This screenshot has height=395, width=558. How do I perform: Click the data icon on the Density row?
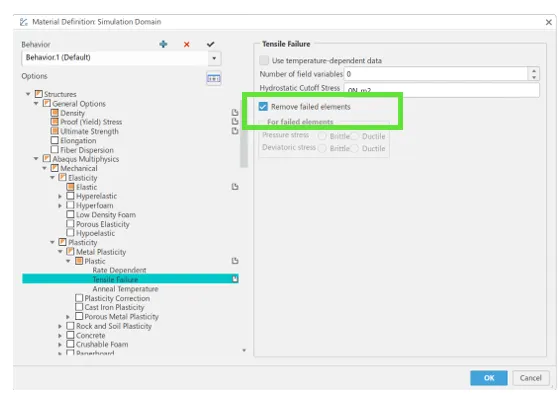pos(235,112)
